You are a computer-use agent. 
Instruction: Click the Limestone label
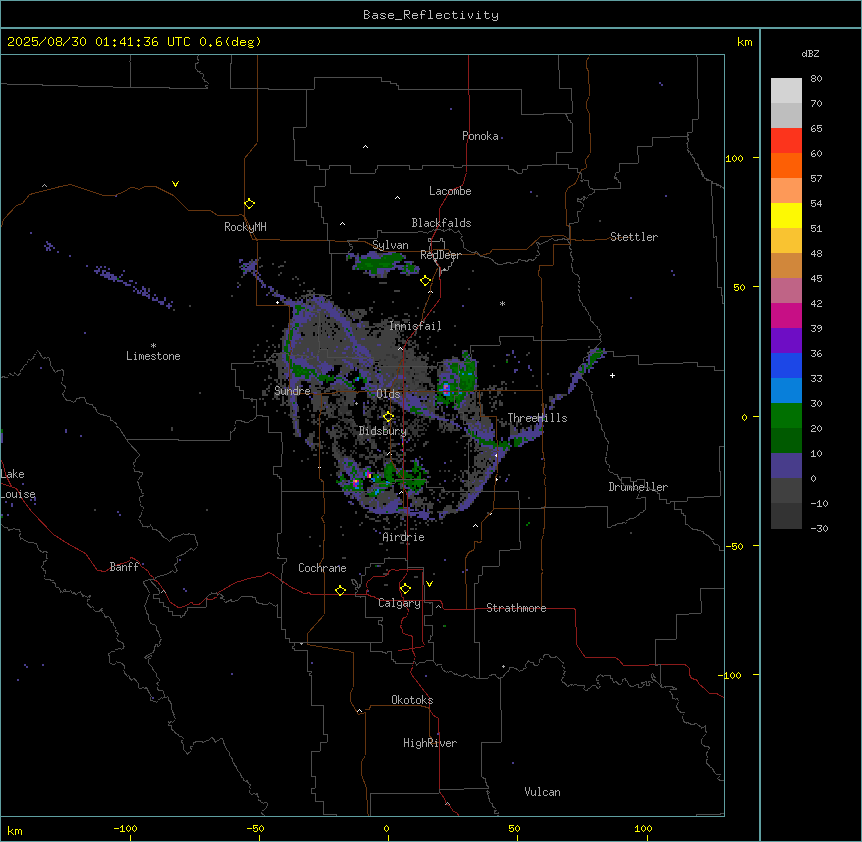153,356
